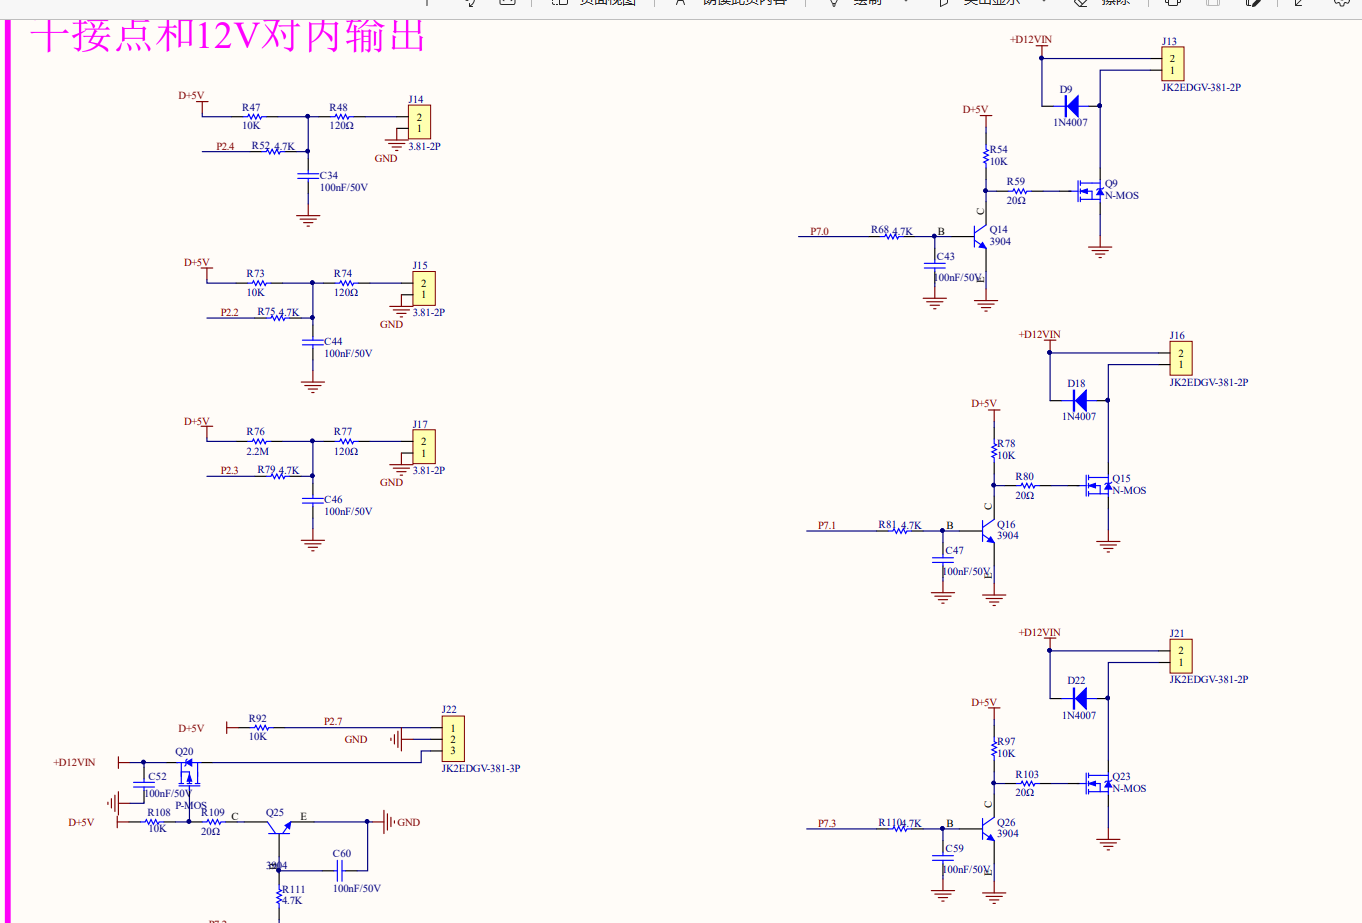The height and width of the screenshot is (923, 1362).
Task: Click the Q9 N-MOS transistor symbol
Action: coord(1089,190)
